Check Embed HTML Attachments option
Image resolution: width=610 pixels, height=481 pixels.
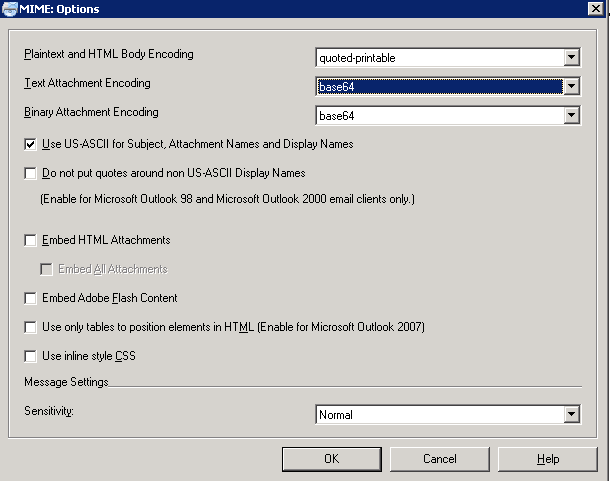pos(31,241)
